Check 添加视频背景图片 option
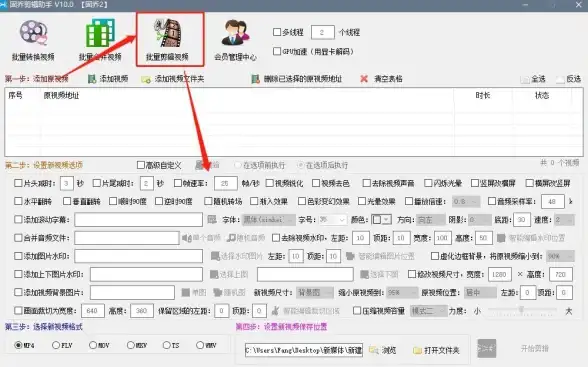 pos(18,292)
